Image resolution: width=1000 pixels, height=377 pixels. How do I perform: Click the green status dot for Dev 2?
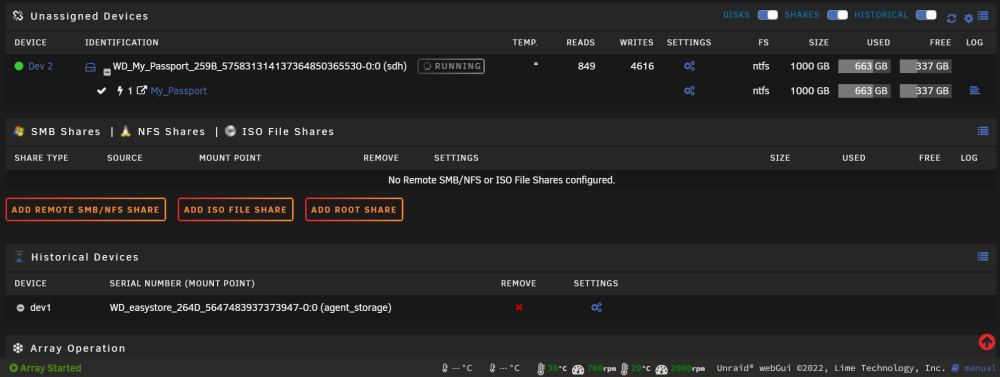(18, 66)
